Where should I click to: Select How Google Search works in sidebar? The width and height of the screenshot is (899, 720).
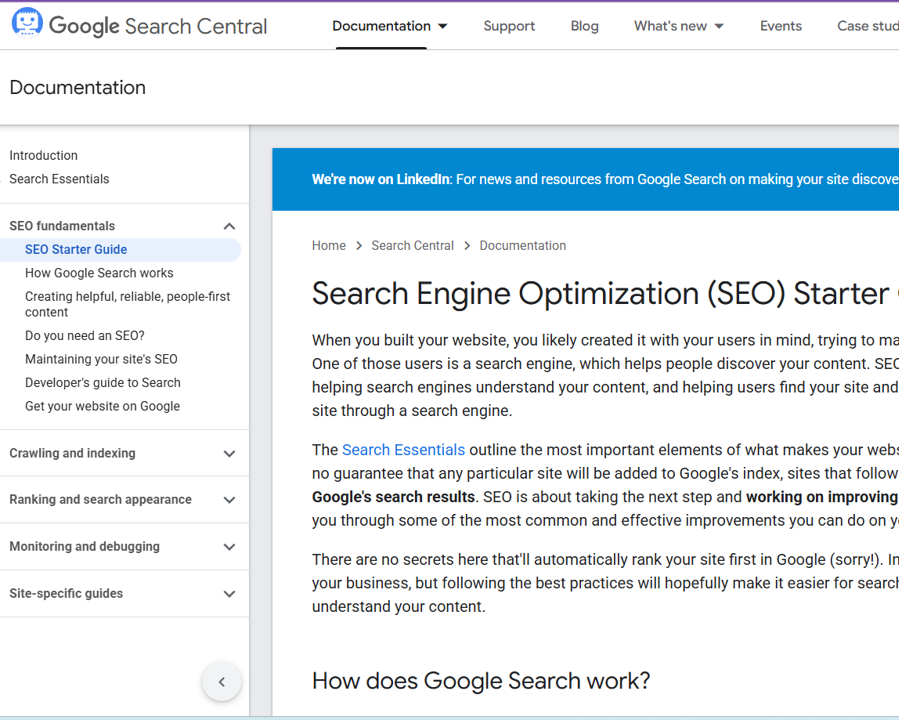pyautogui.click(x=99, y=273)
